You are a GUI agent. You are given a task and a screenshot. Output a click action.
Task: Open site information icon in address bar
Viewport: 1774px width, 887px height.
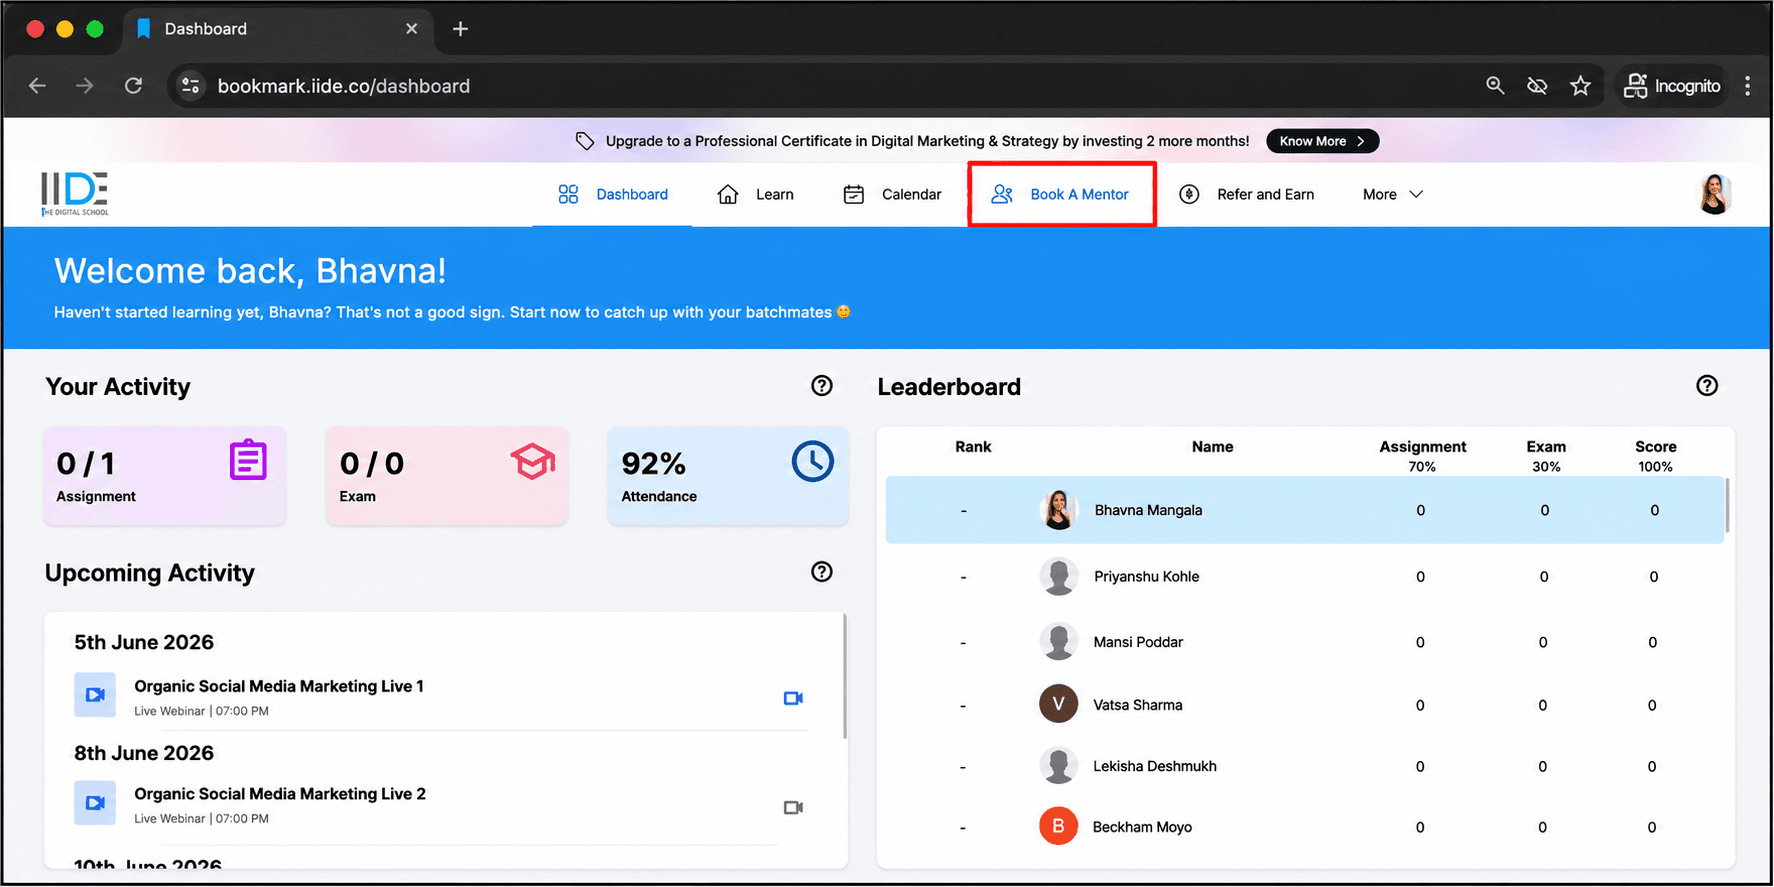pos(190,86)
